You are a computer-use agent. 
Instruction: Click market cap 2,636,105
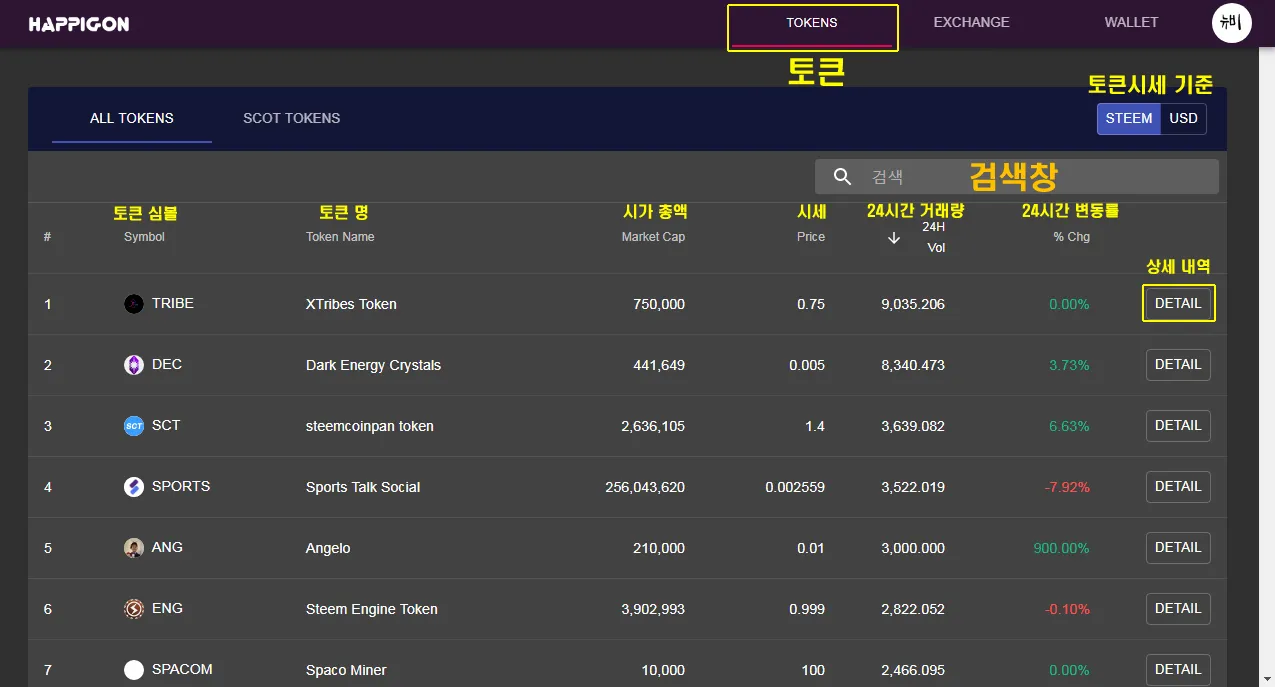pyautogui.click(x=653, y=426)
